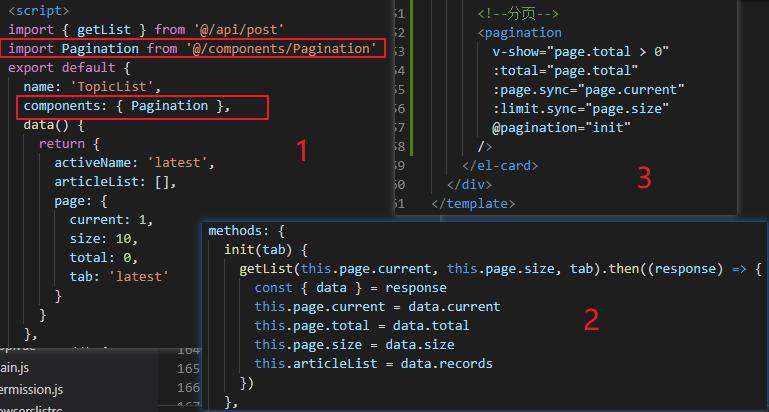769x412 pixels.
Task: Click the 'this.articleList = data.records' line
Action: (374, 364)
